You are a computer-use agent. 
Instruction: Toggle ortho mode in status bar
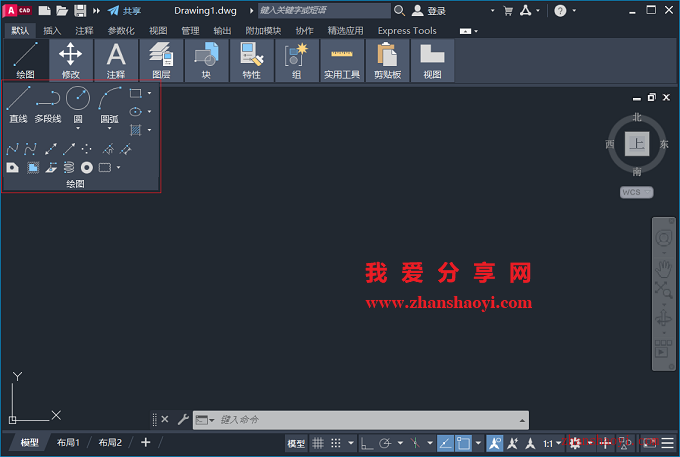367,443
